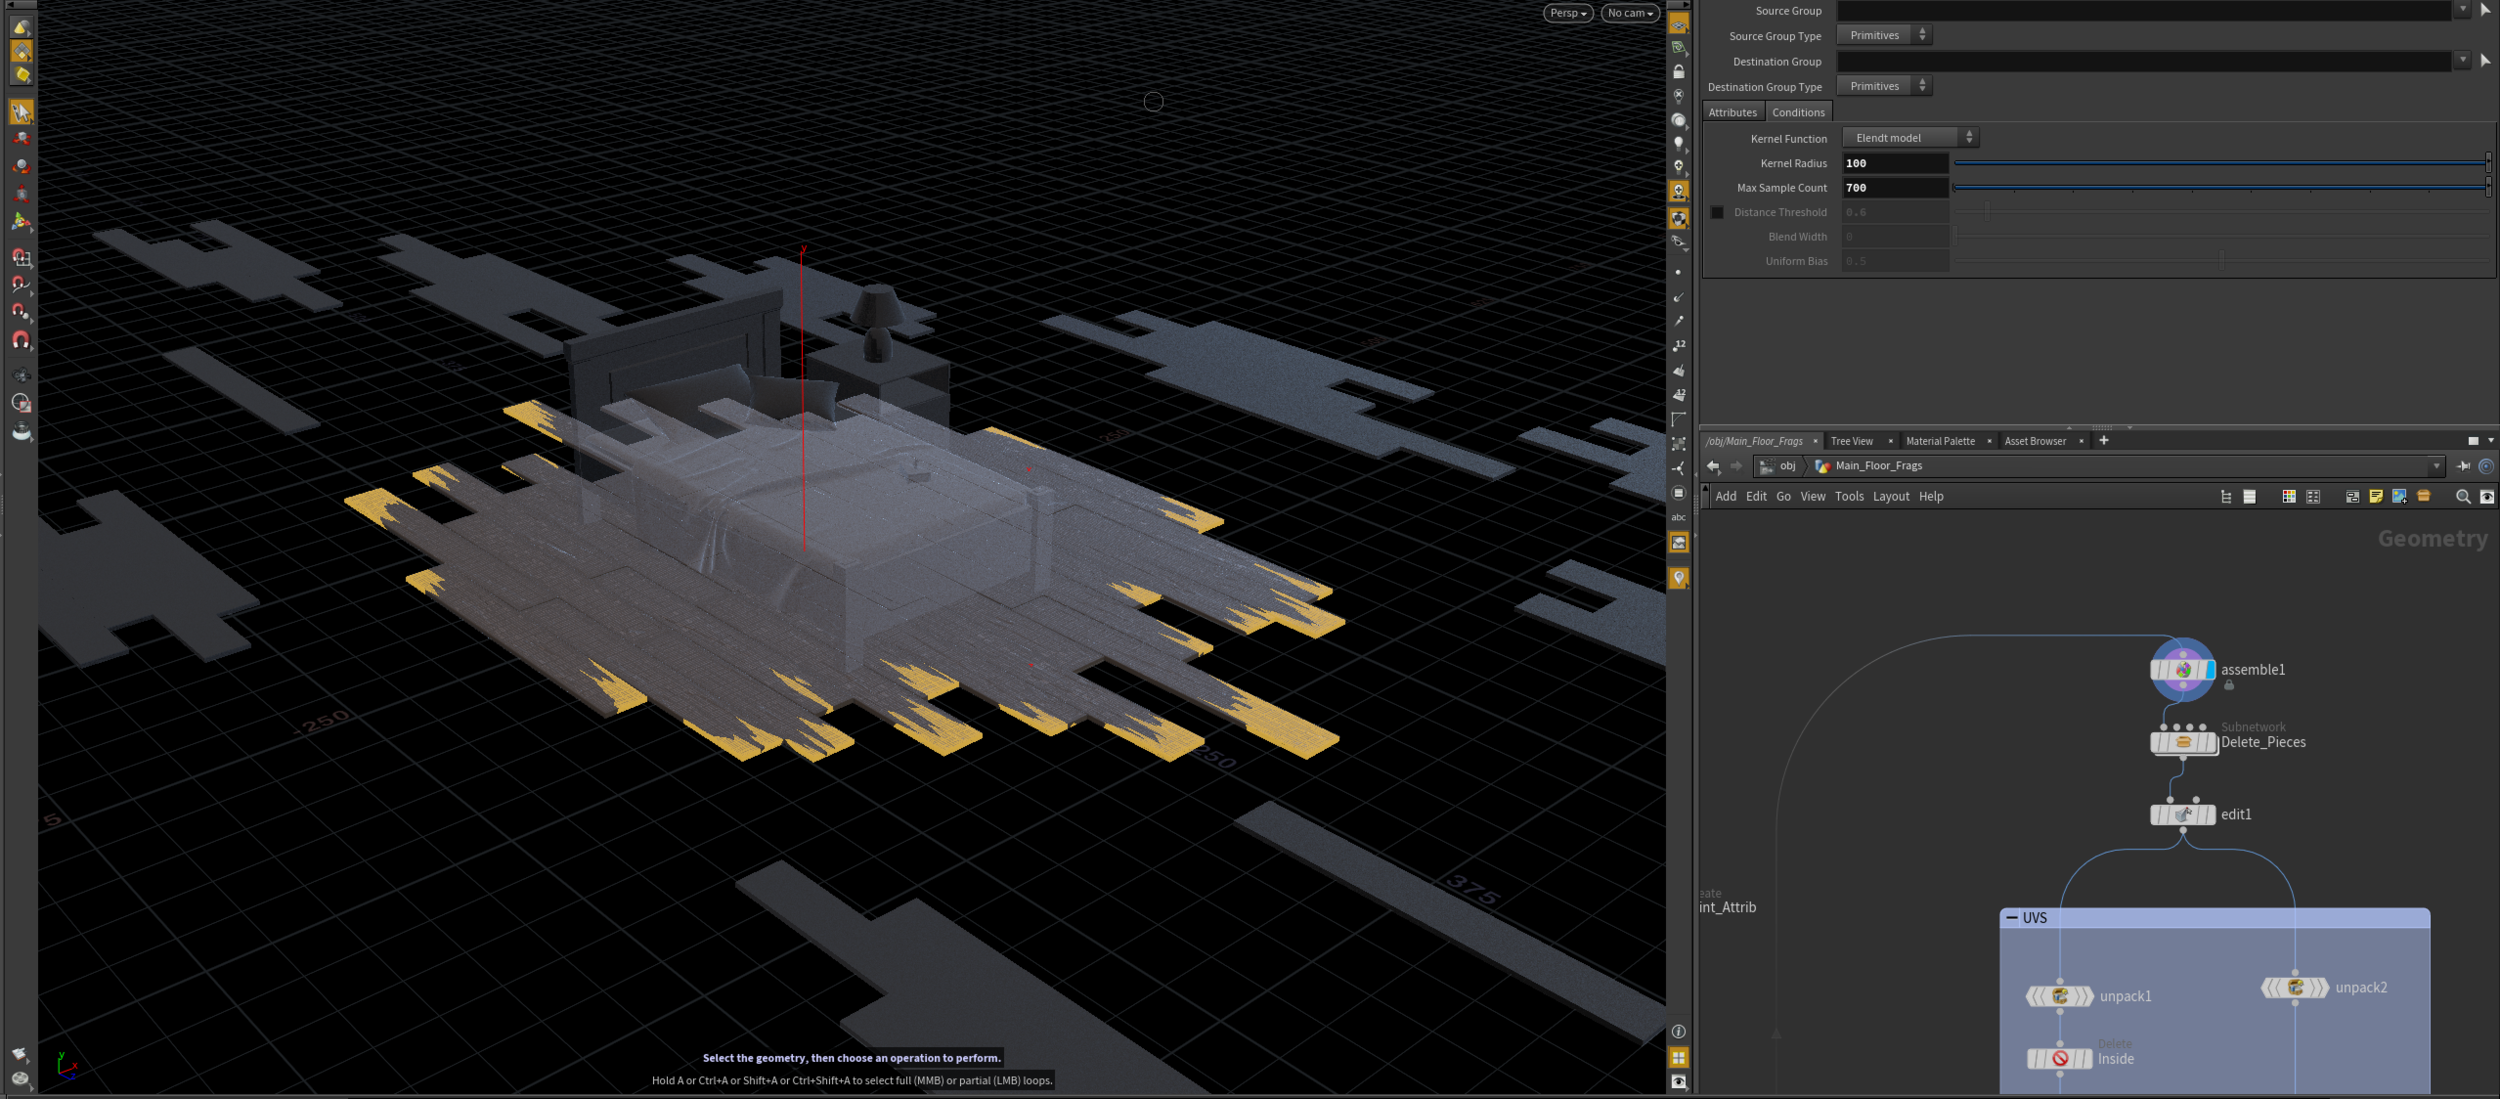Click the yellow sticky note icon
The width and height of the screenshot is (2500, 1099).
(2376, 497)
